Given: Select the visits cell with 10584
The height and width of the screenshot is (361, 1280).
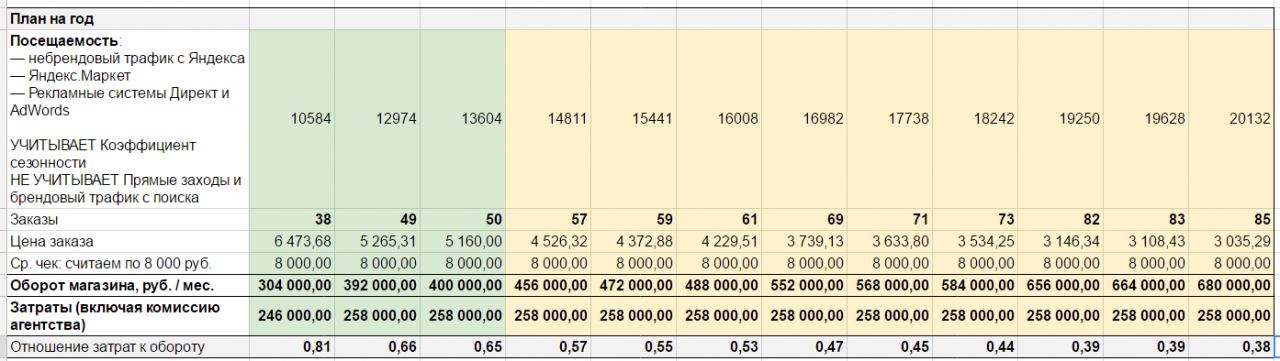Looking at the screenshot, I should [x=292, y=119].
